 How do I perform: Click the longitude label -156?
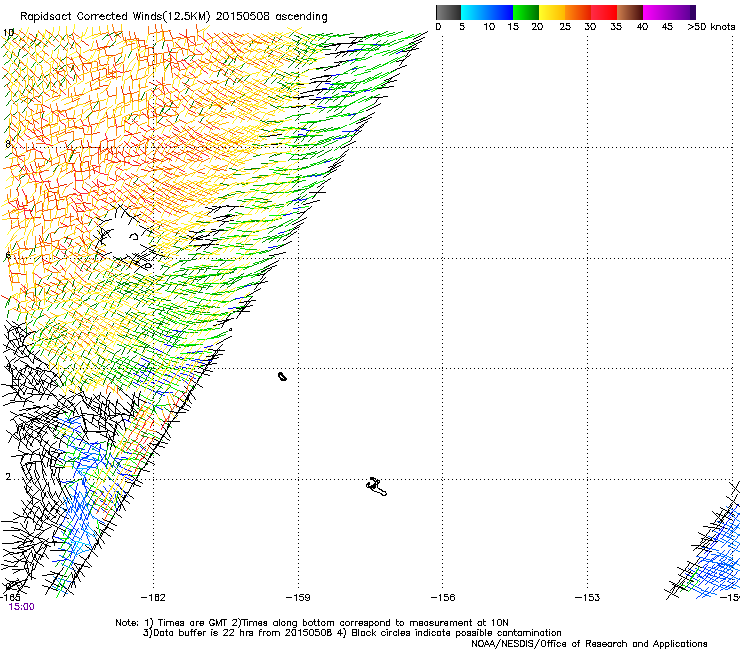coord(443,598)
